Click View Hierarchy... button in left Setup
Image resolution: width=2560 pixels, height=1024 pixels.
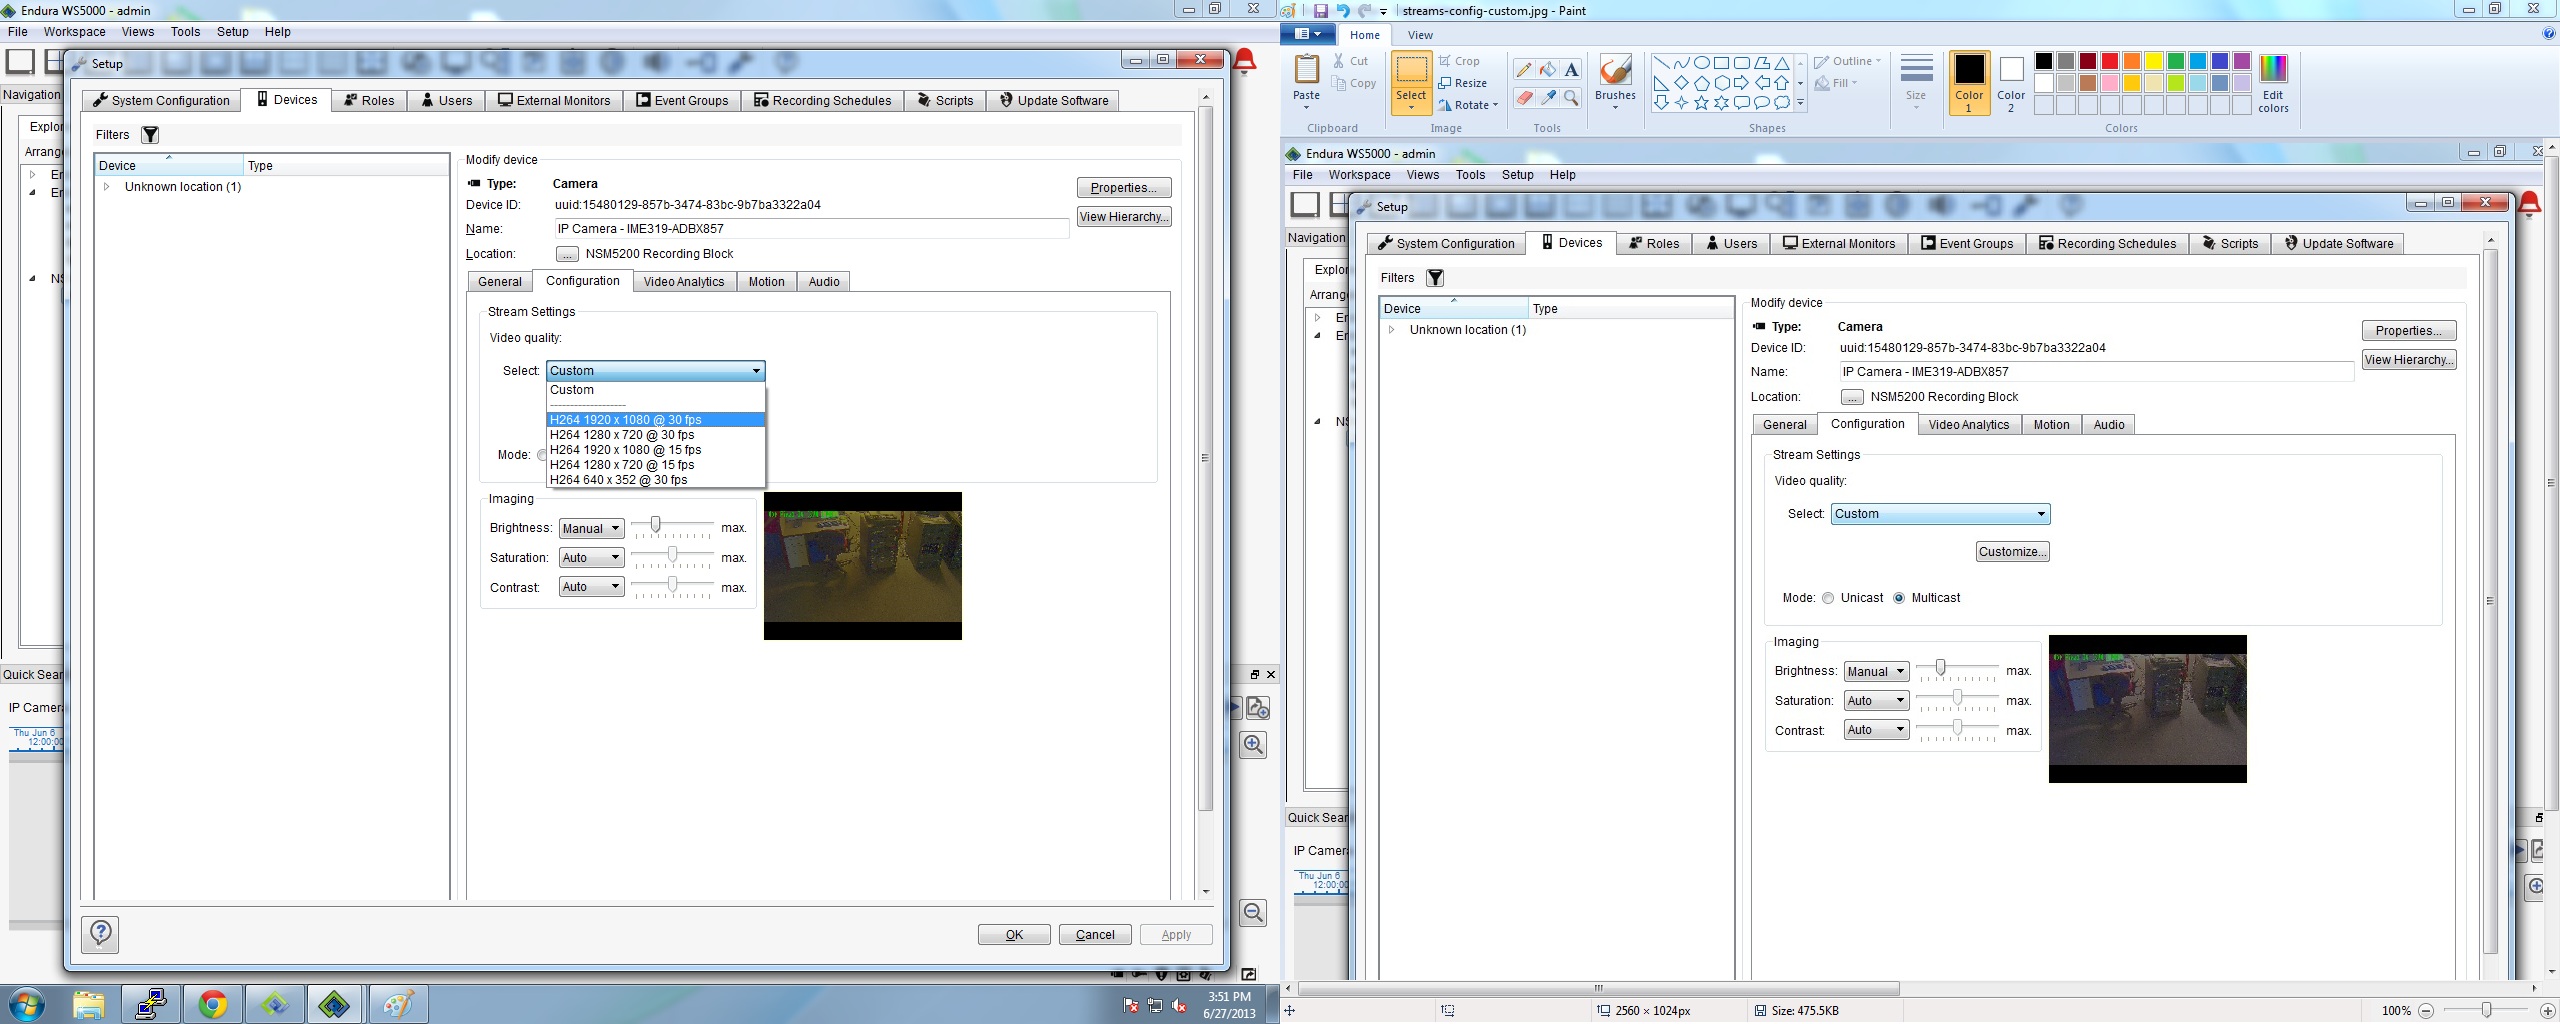(1124, 217)
